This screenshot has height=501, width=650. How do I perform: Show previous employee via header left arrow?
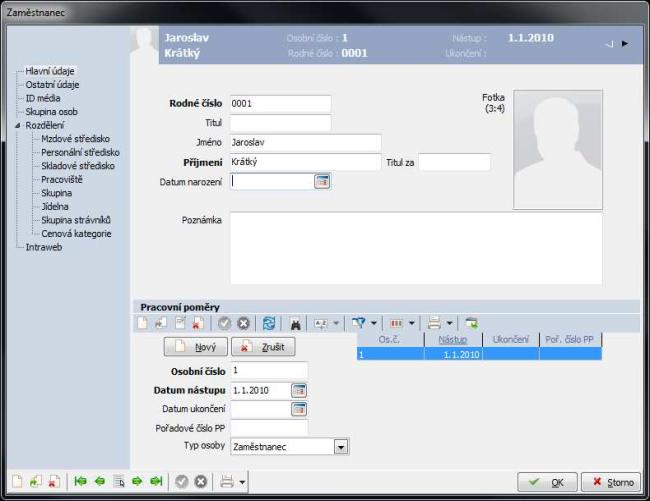click(609, 44)
